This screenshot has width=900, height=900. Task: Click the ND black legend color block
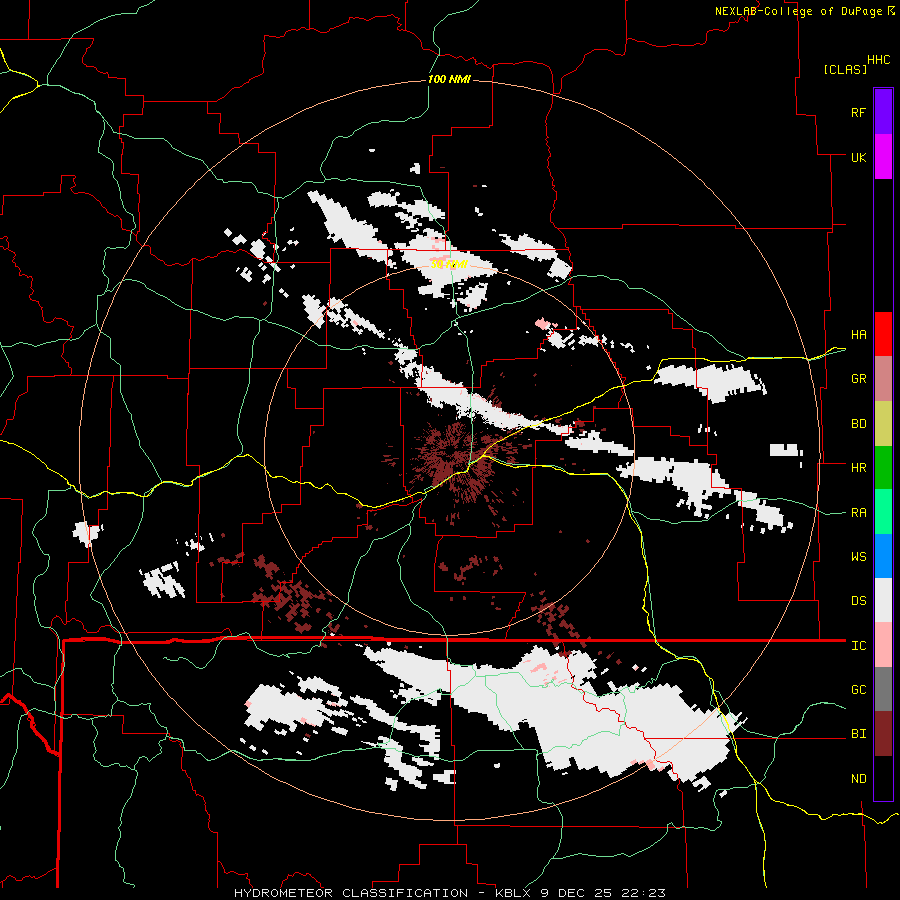tap(883, 778)
